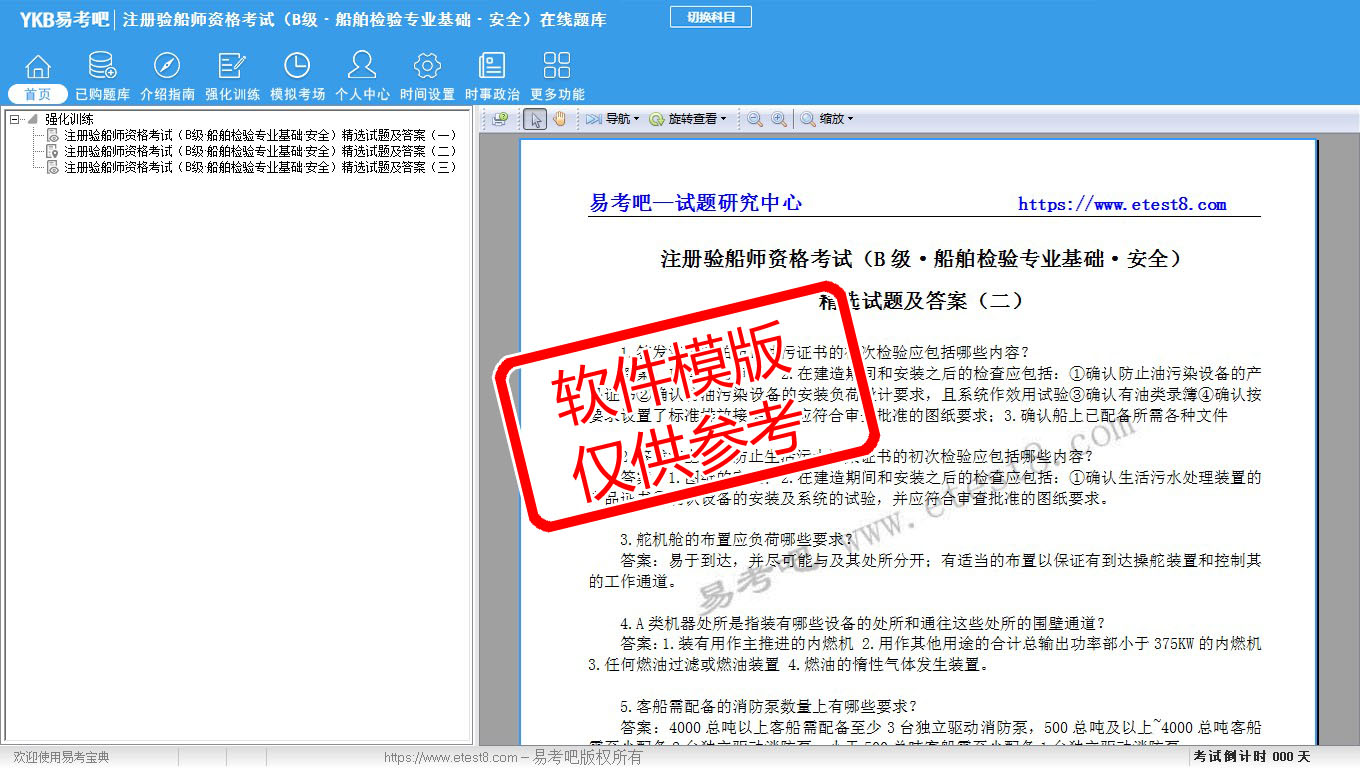Click the 切换科目 button

tap(710, 17)
